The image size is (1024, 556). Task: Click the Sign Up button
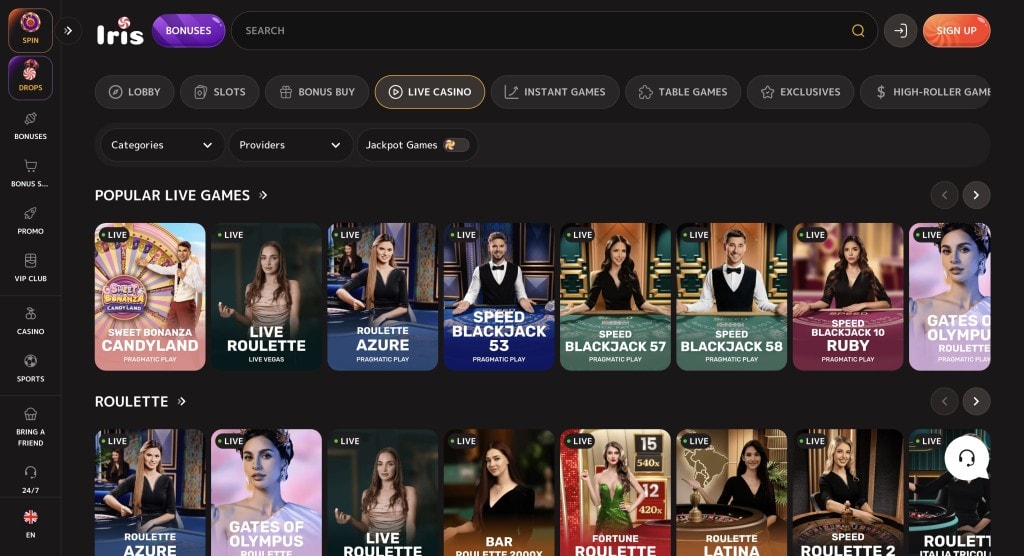(956, 31)
